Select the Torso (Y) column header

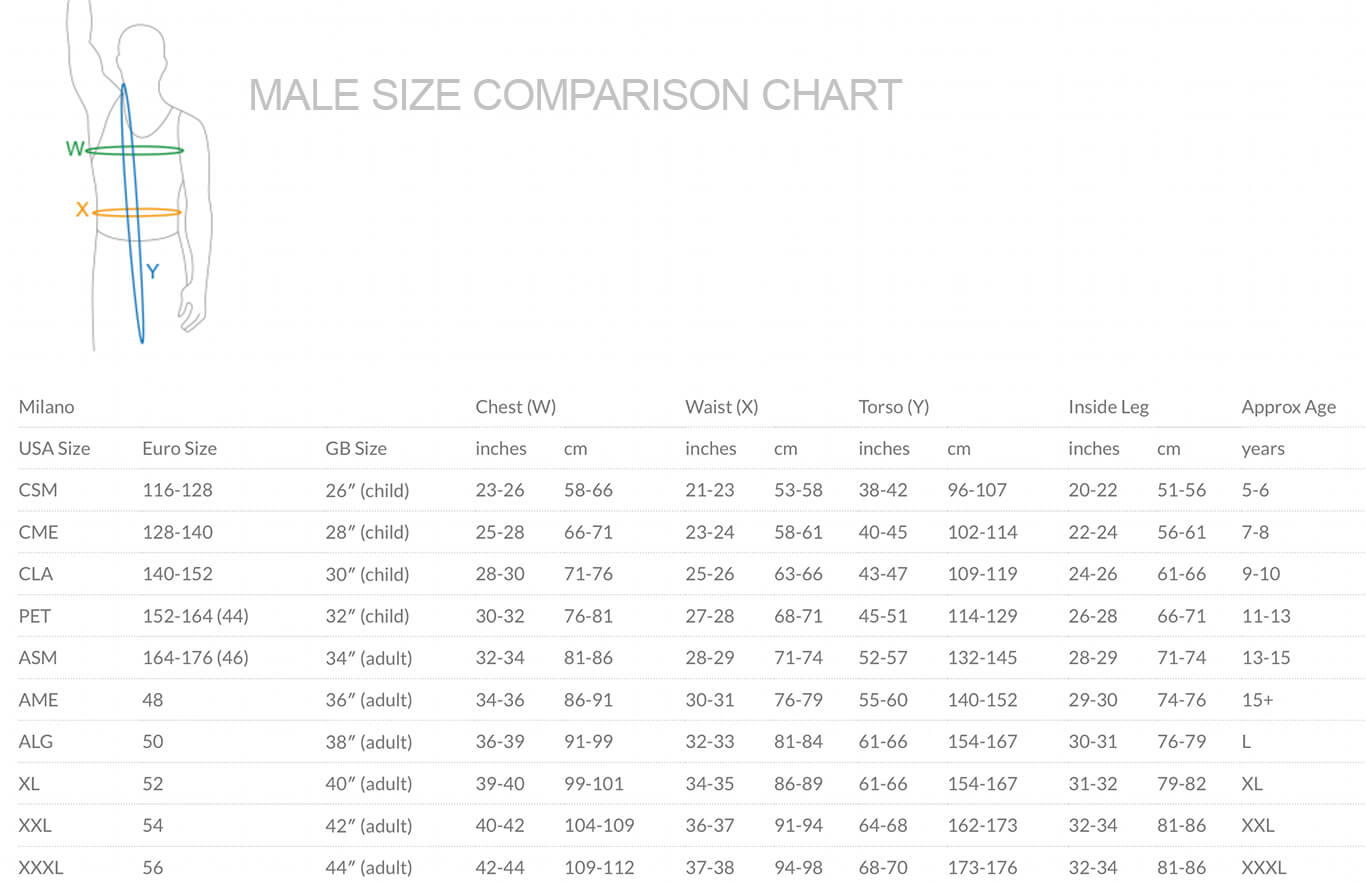(893, 407)
